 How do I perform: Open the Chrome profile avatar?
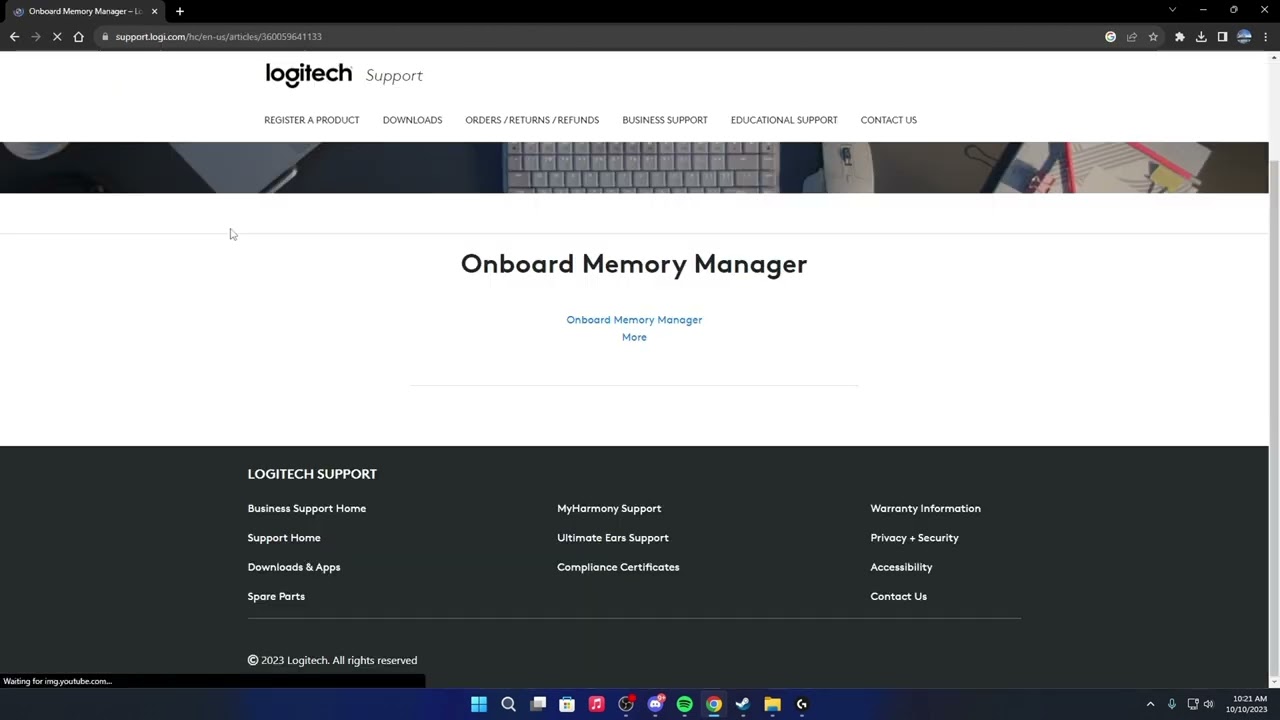1244,37
